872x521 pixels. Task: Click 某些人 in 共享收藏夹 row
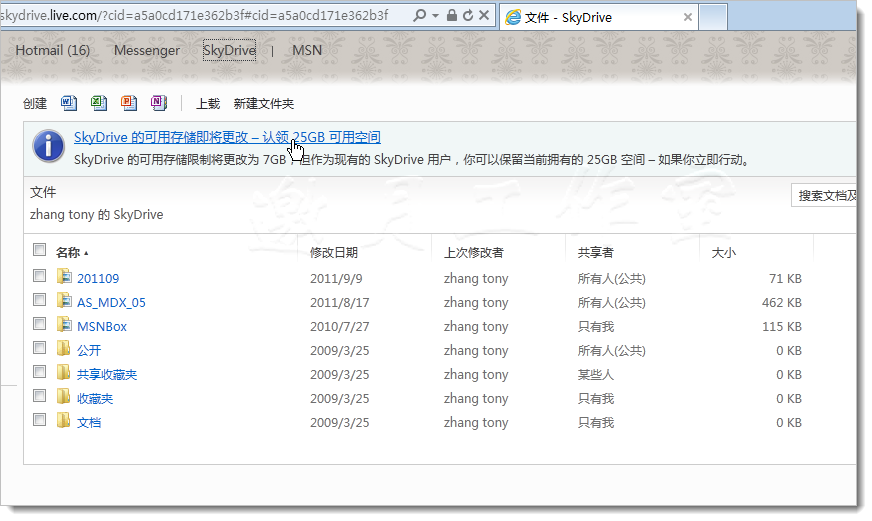click(x=596, y=374)
